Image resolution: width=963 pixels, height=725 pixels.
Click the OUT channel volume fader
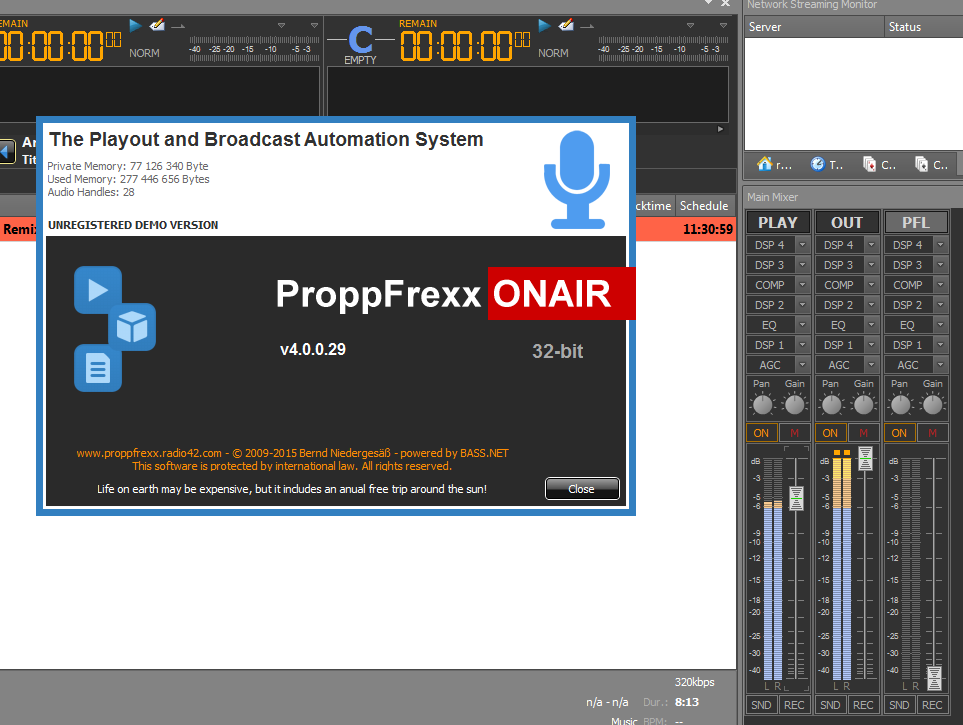pos(865,458)
